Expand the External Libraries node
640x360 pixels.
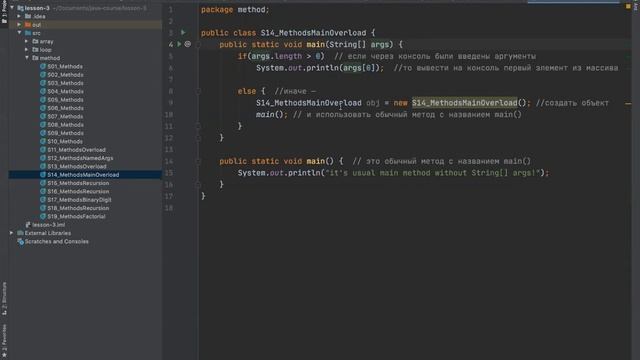(x=11, y=233)
